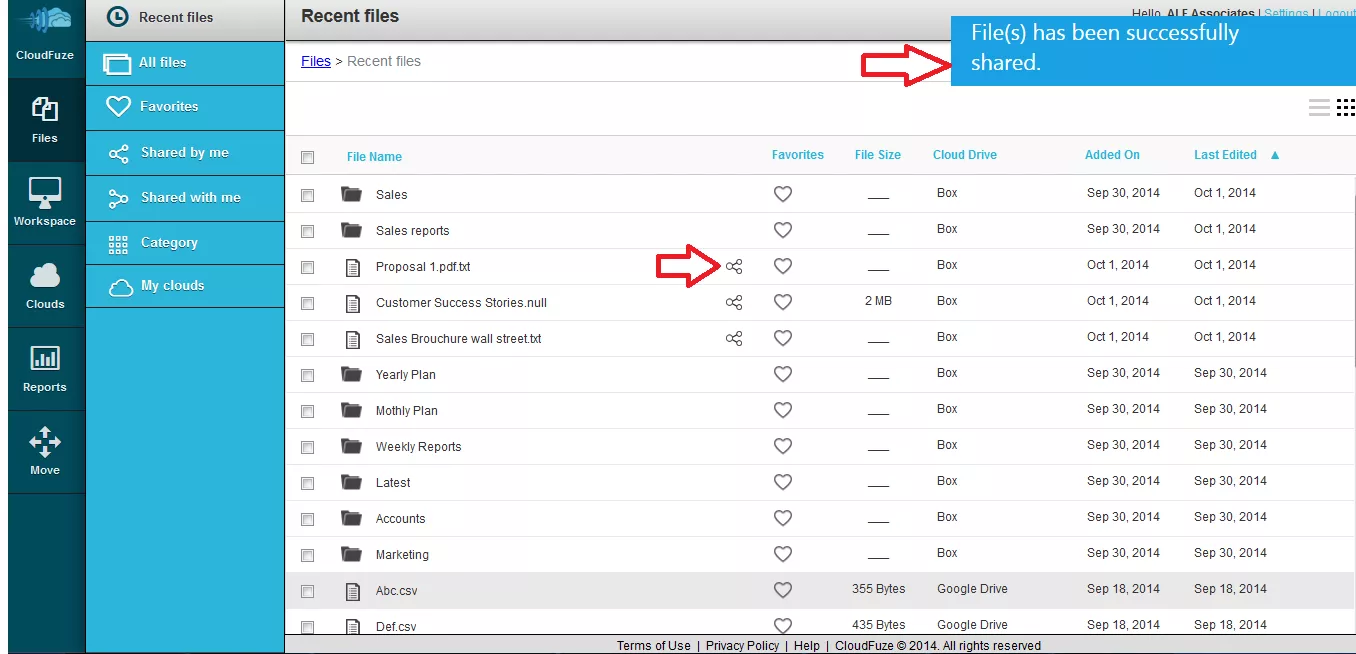The height and width of the screenshot is (654, 1356).
Task: Sort by Added On column
Action: [1112, 155]
